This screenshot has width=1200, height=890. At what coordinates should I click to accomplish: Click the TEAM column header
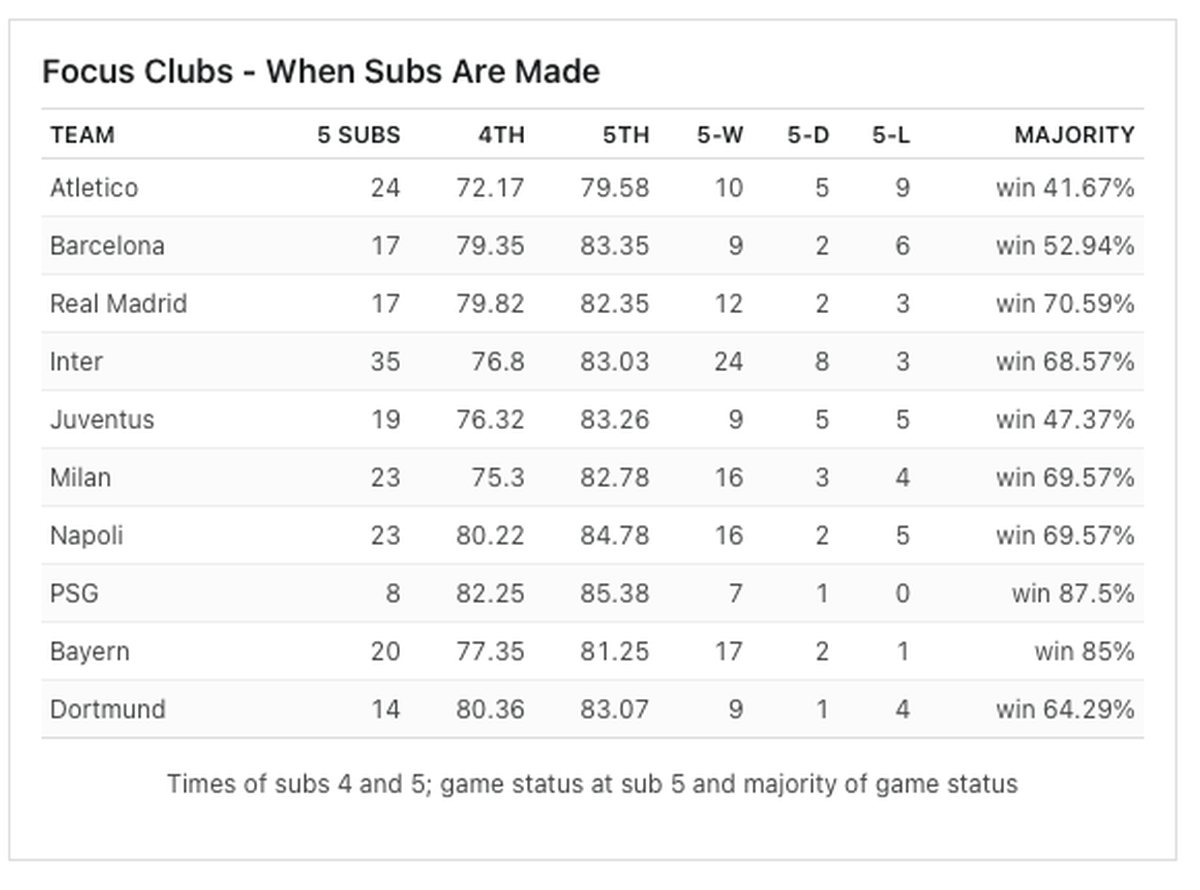click(82, 135)
